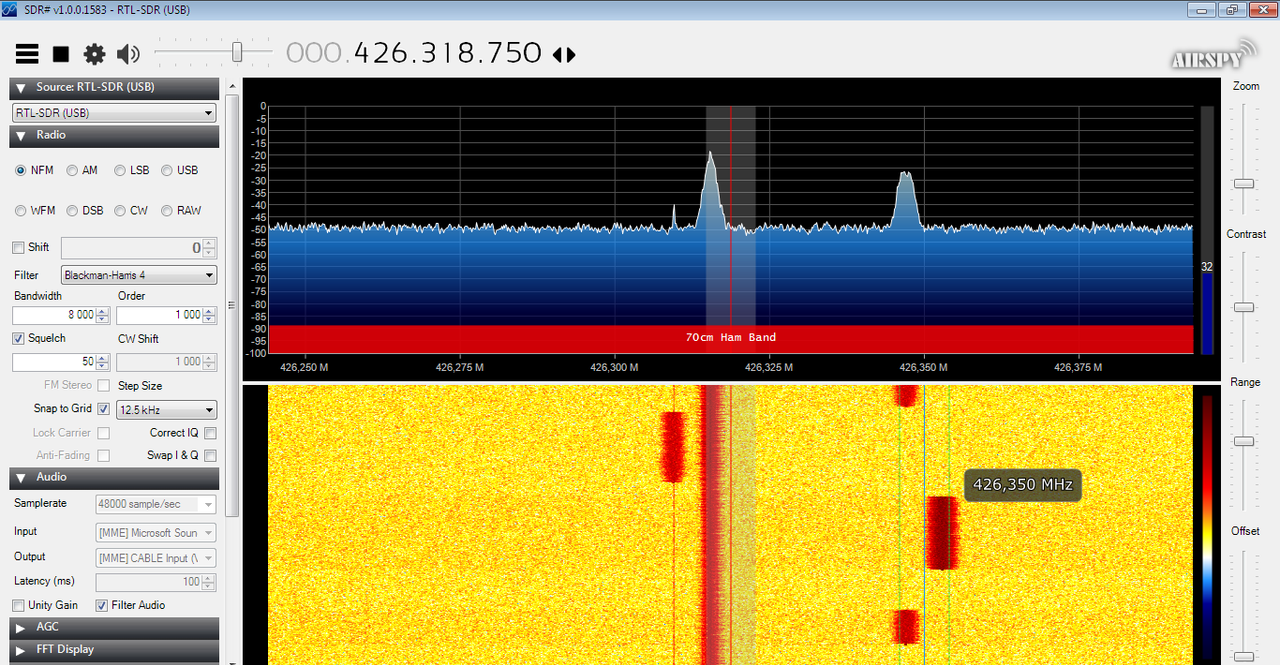Viewport: 1280px width, 665px height.
Task: Select the NFM mode radio button
Action: tap(20, 171)
